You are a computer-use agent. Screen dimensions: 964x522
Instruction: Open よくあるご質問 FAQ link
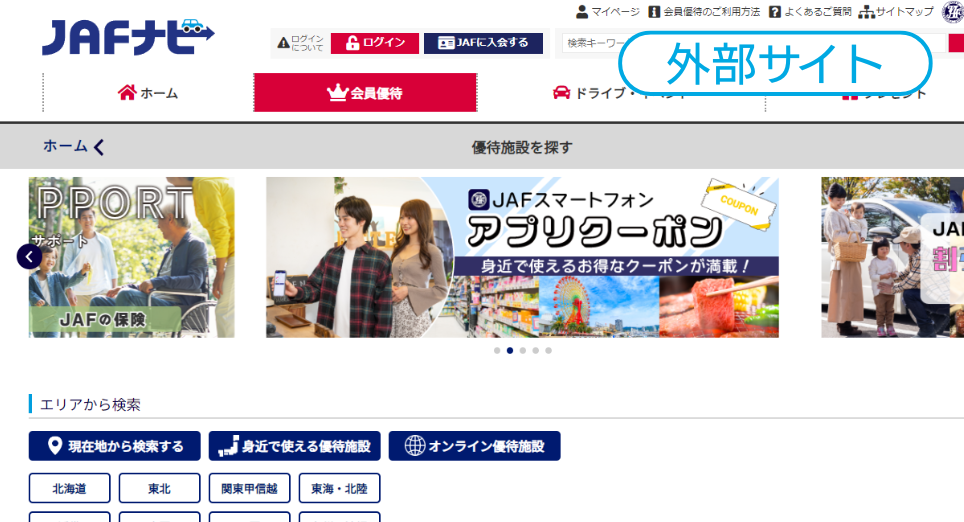(x=810, y=12)
